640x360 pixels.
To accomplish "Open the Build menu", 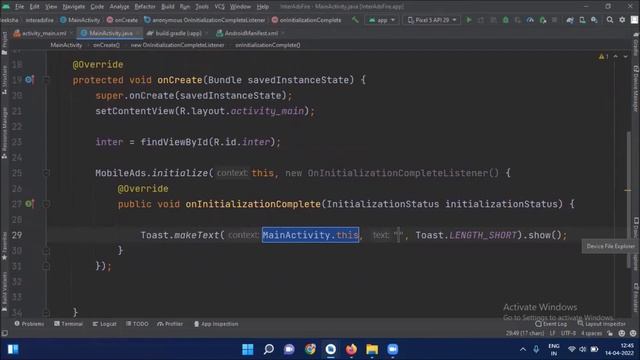I will pos(167,7).
